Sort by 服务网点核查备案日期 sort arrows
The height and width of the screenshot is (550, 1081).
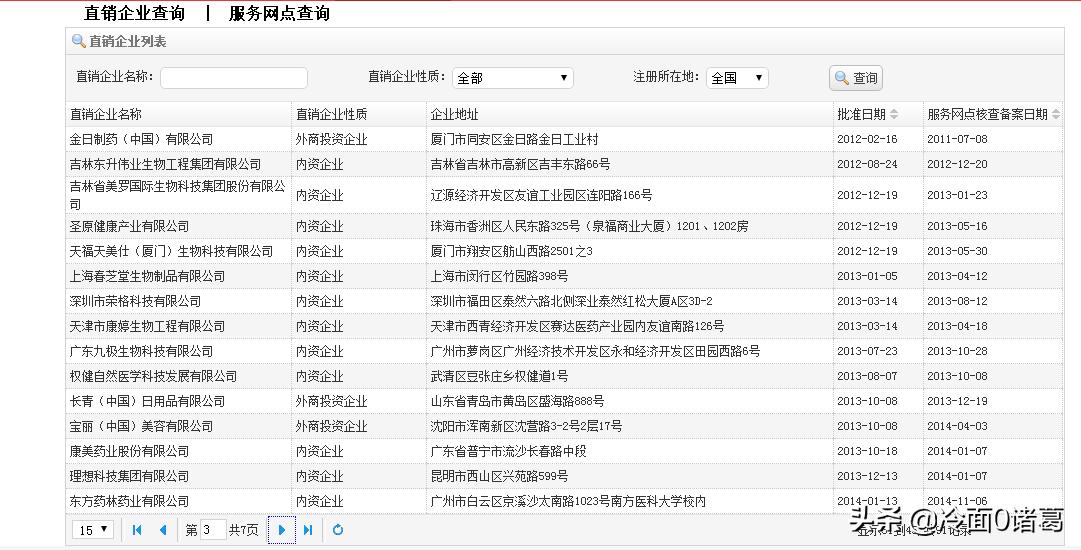tap(1055, 115)
